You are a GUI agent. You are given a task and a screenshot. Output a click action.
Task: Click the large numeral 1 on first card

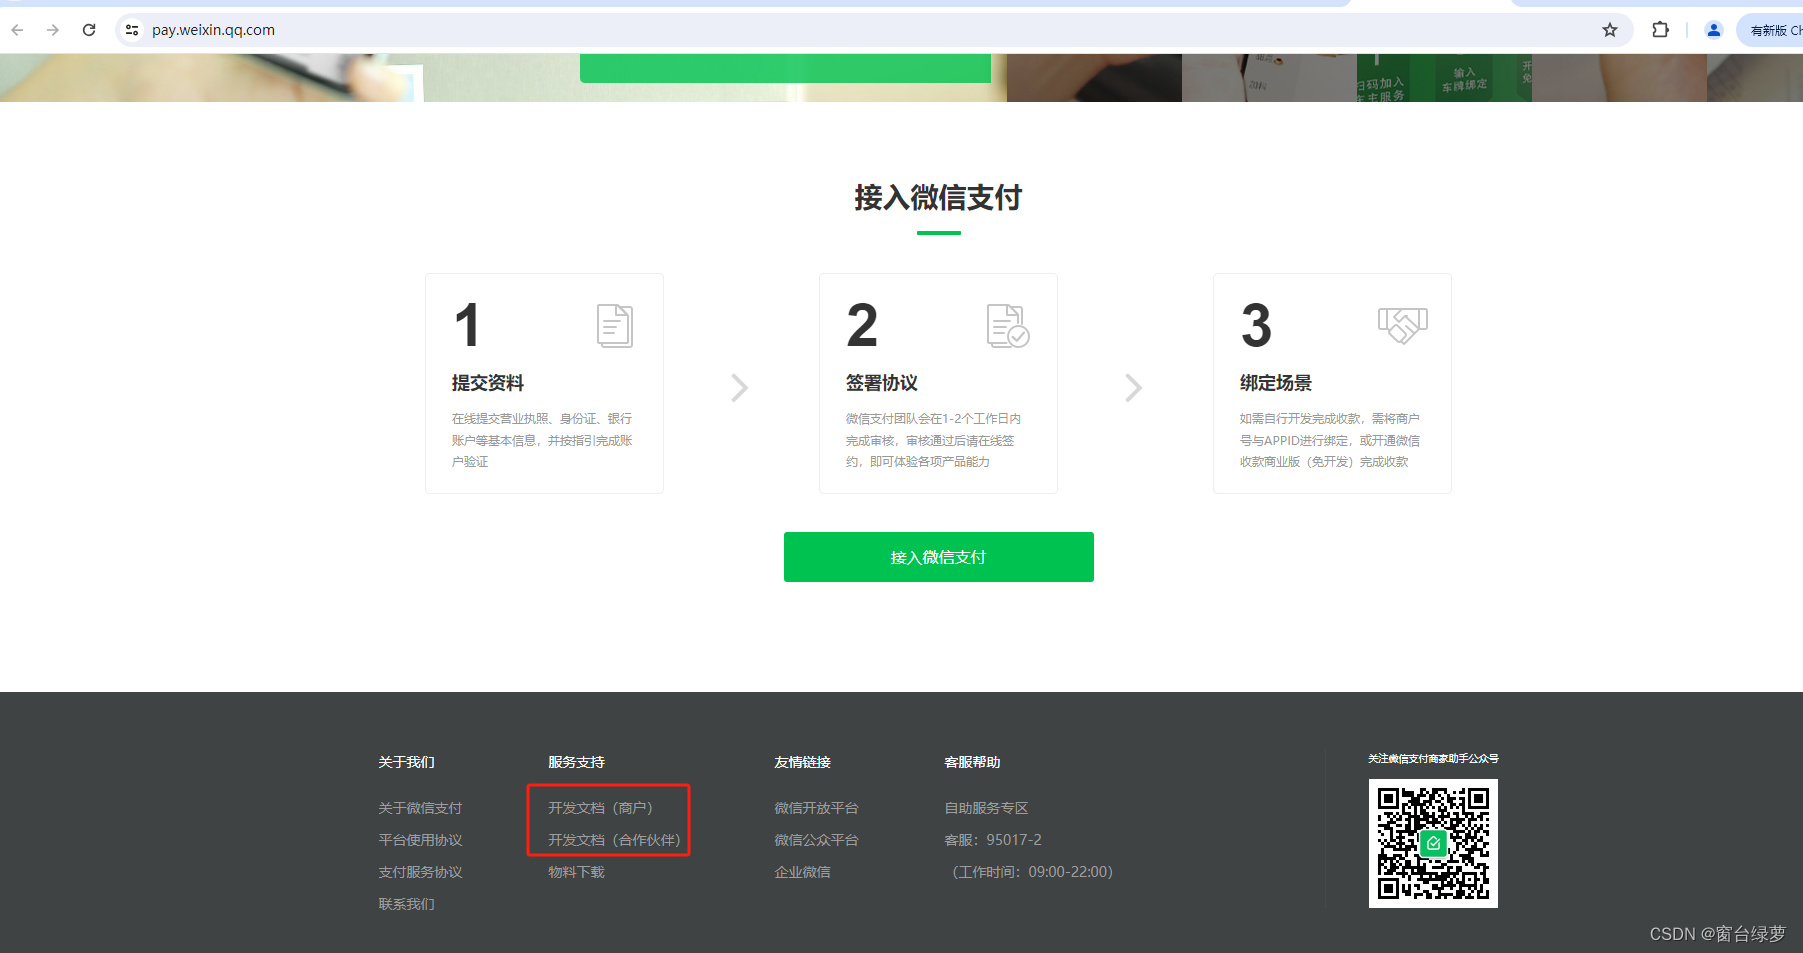467,326
